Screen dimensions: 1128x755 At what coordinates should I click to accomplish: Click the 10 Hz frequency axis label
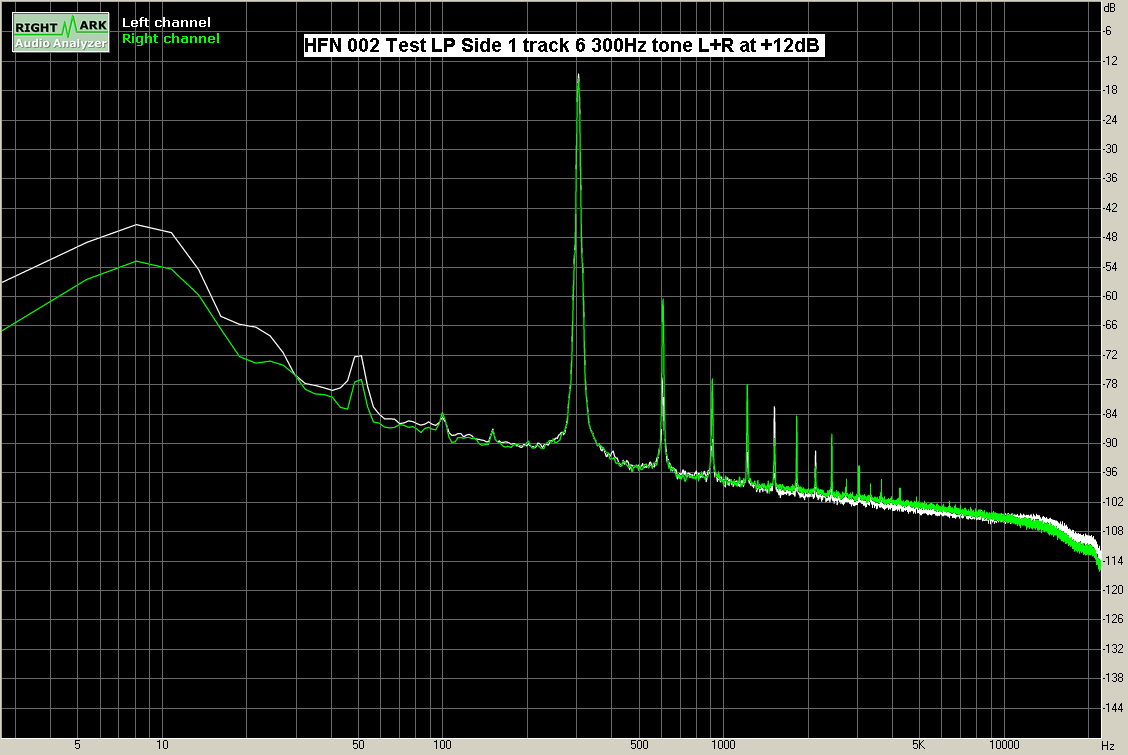point(163,745)
